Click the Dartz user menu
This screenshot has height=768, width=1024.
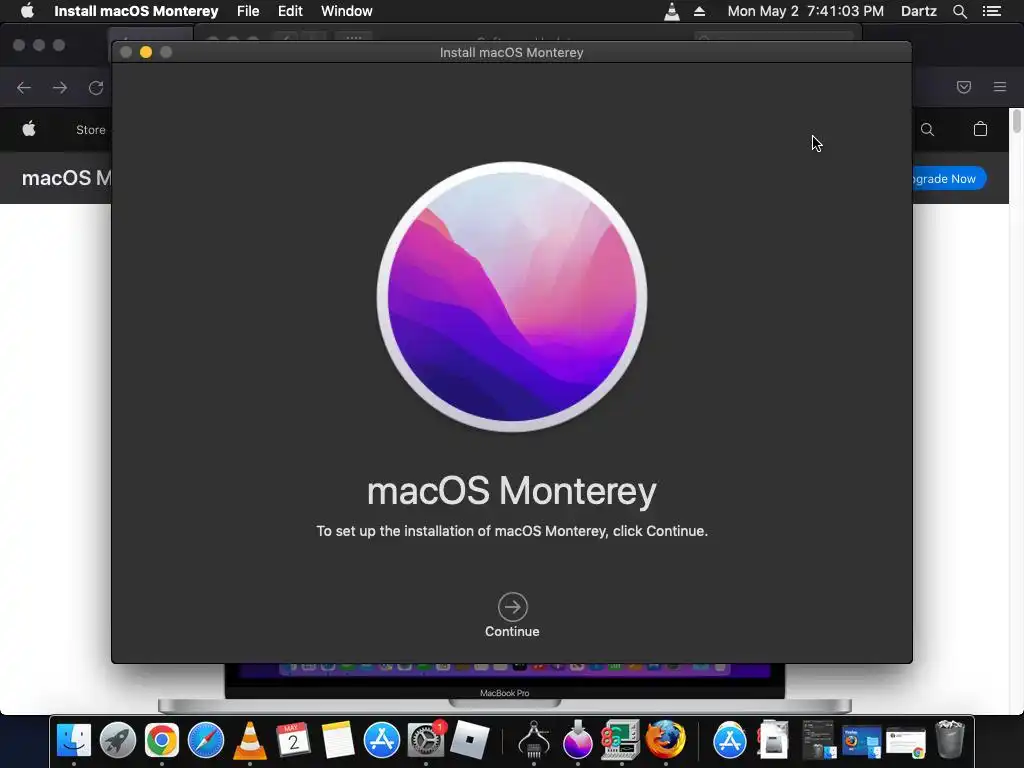pyautogui.click(x=919, y=11)
